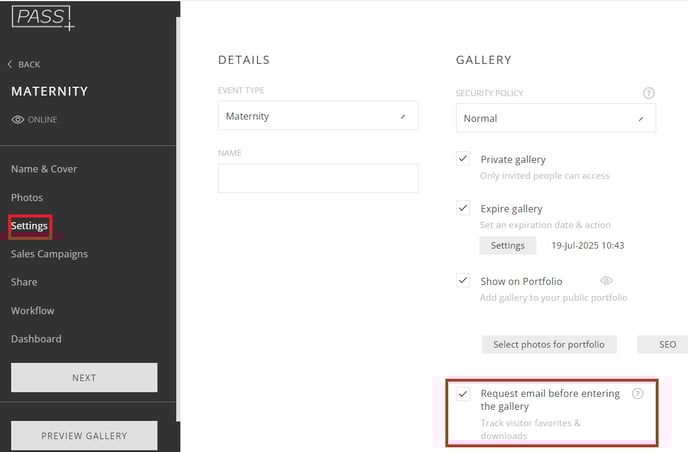688x452 pixels.
Task: Click the PREVIEW GALLERY button
Action: [84, 435]
